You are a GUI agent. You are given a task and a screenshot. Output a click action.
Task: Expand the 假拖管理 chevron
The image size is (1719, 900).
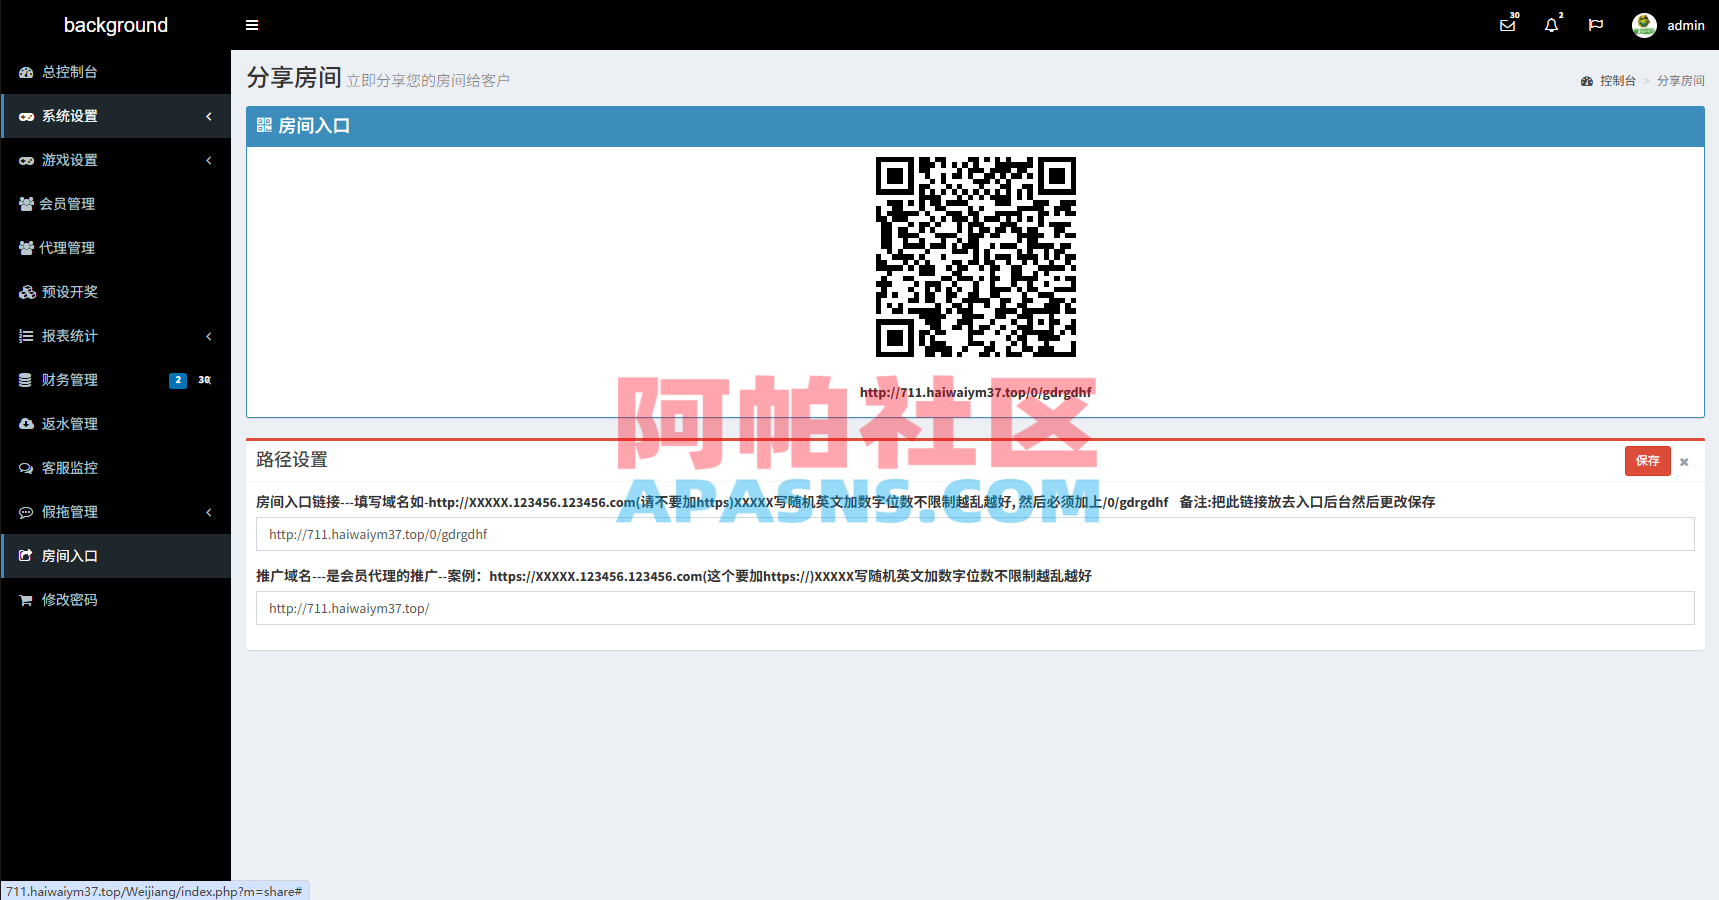coord(209,512)
